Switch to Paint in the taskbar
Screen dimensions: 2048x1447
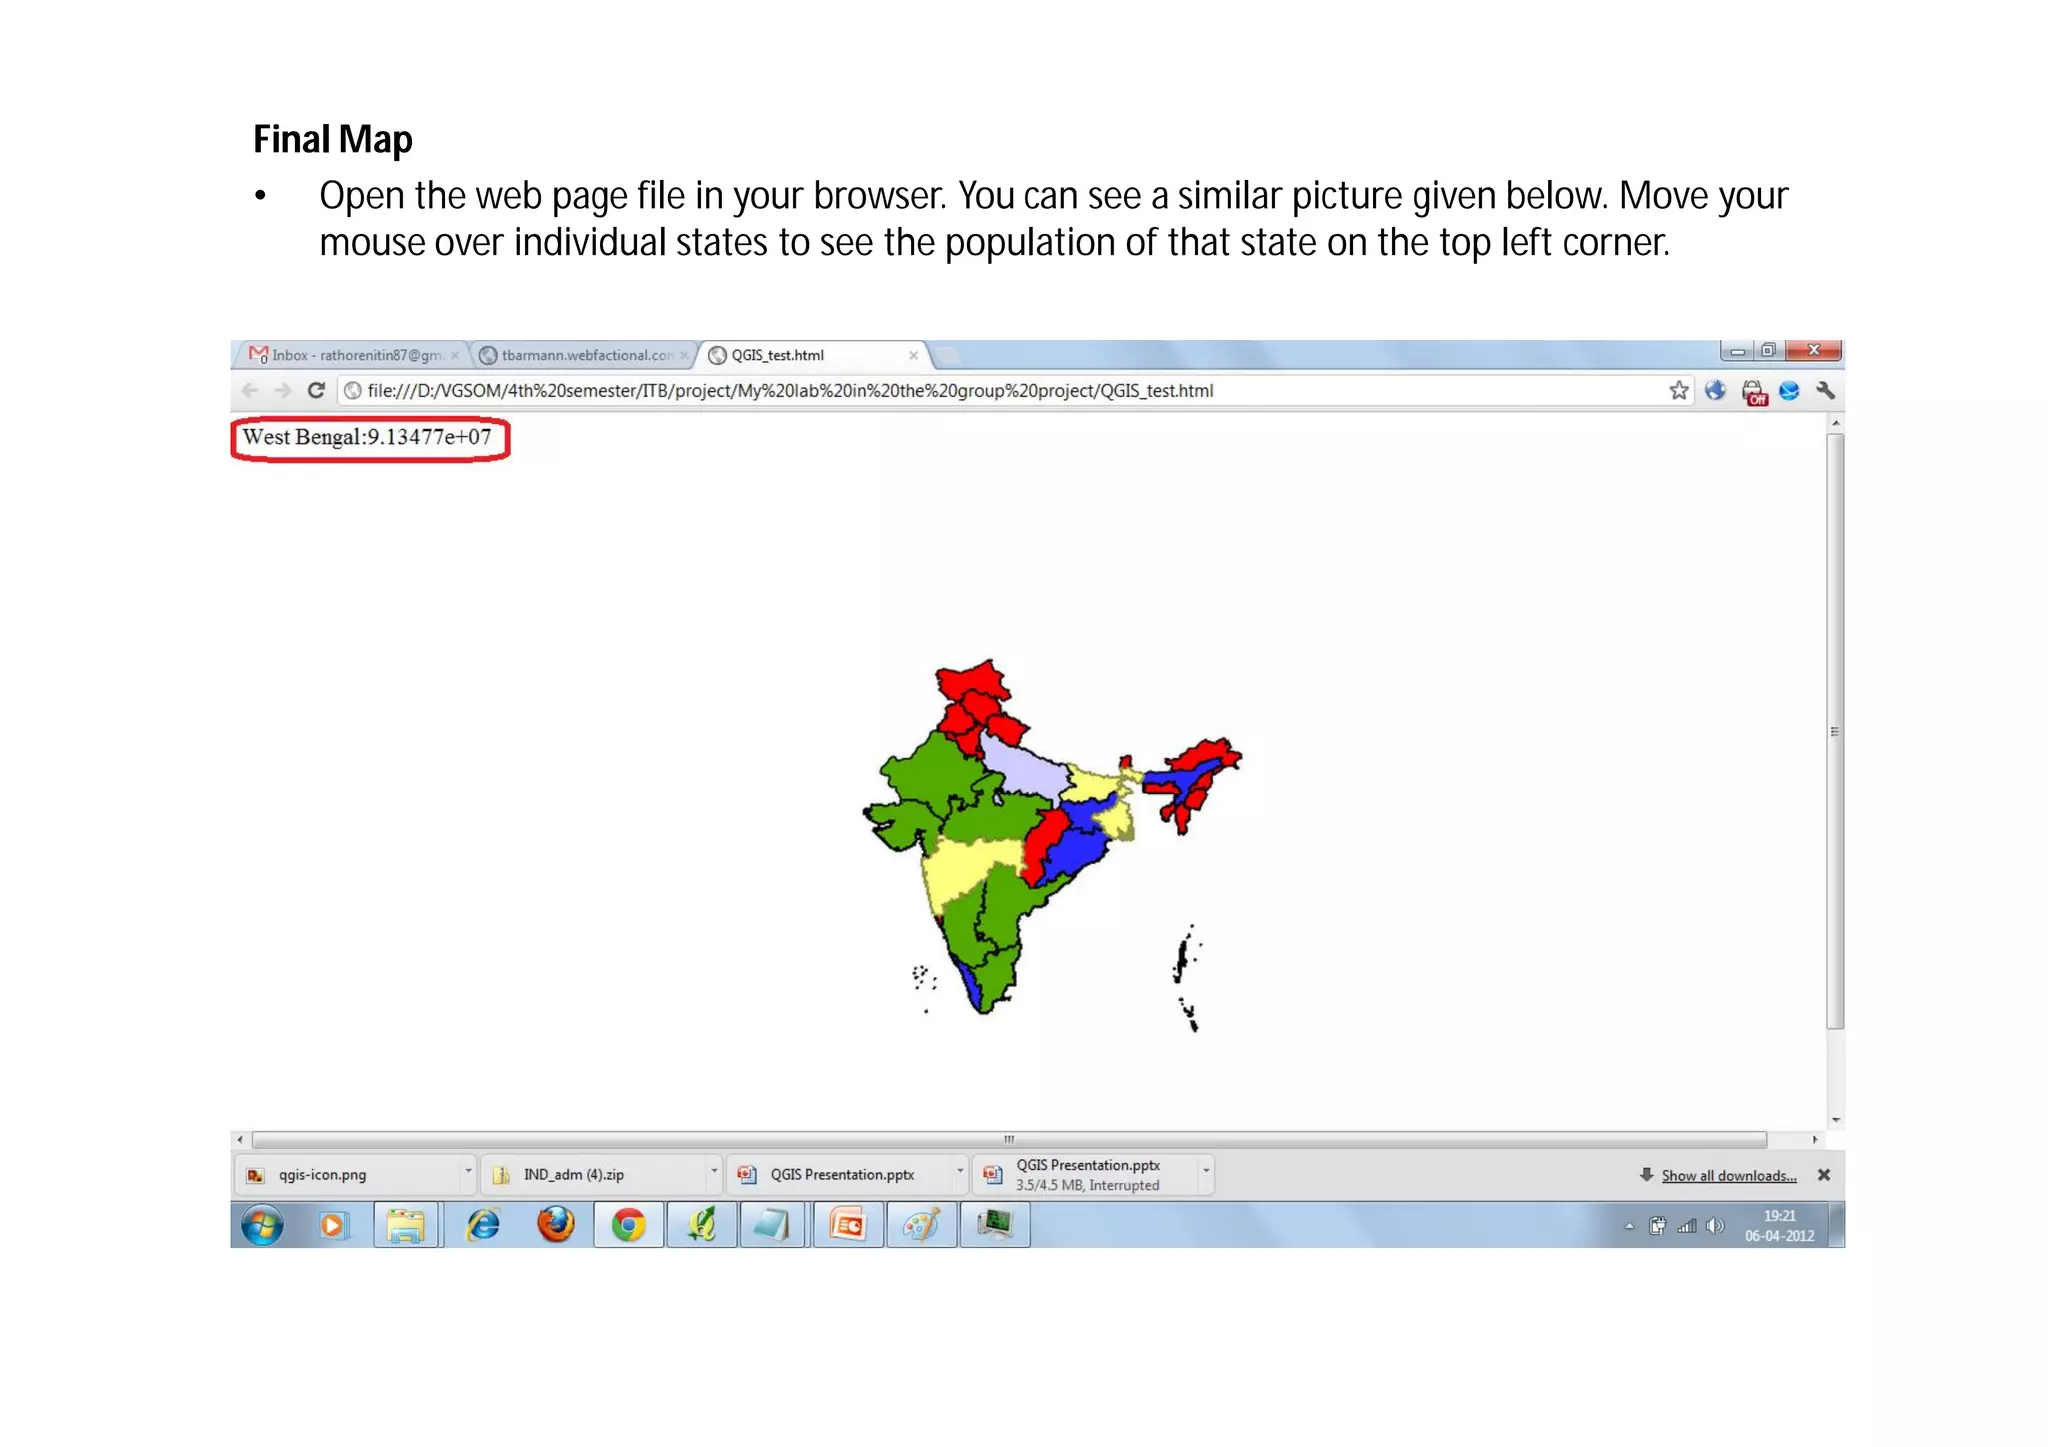pyautogui.click(x=921, y=1225)
